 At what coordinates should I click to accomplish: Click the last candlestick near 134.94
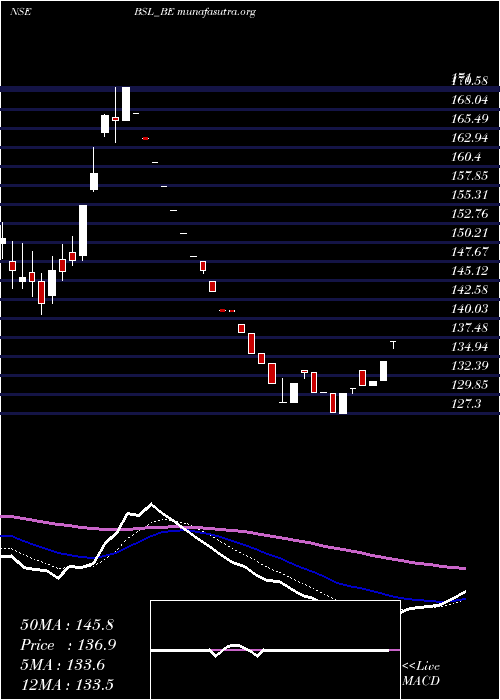point(393,345)
